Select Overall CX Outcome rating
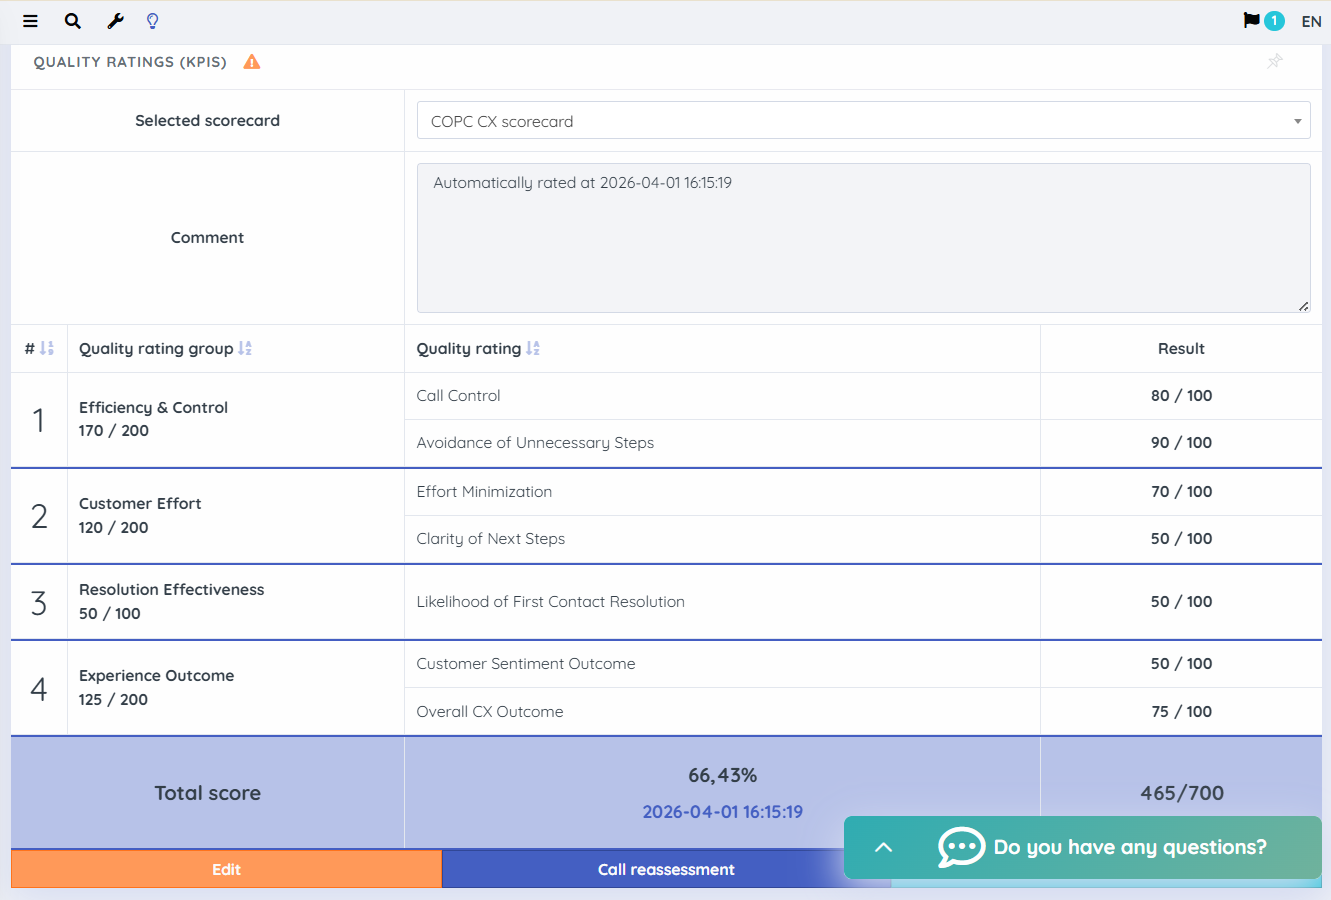The image size is (1331, 900). click(x=490, y=711)
